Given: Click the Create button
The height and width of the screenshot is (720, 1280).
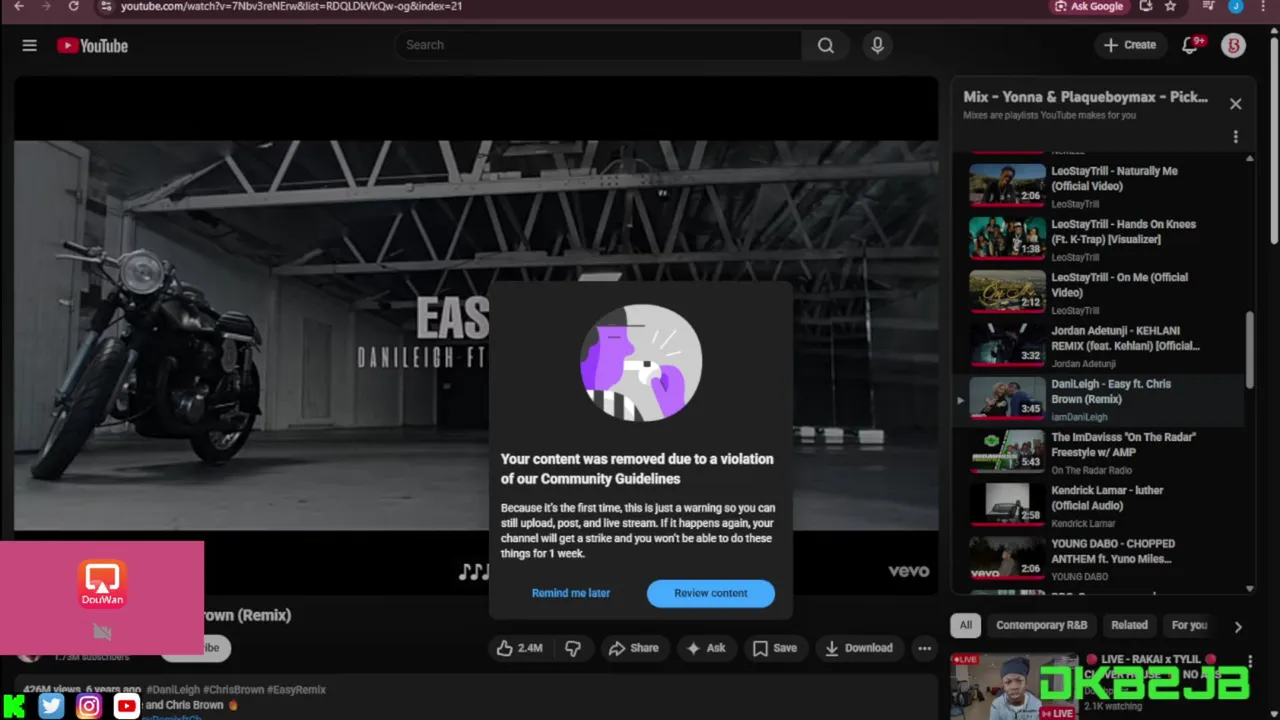Looking at the screenshot, I should 1130,45.
